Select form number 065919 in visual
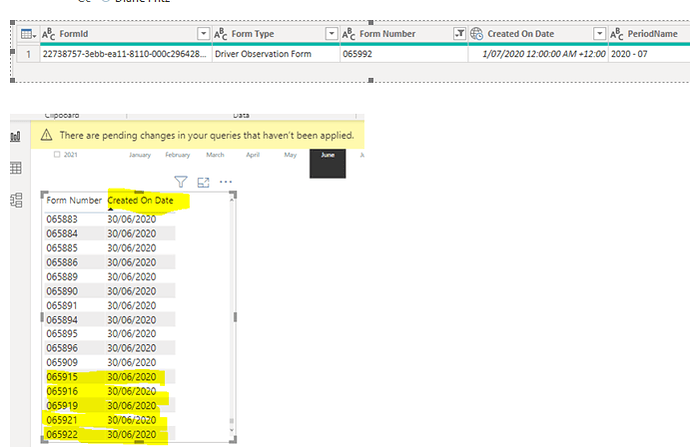 pos(62,406)
